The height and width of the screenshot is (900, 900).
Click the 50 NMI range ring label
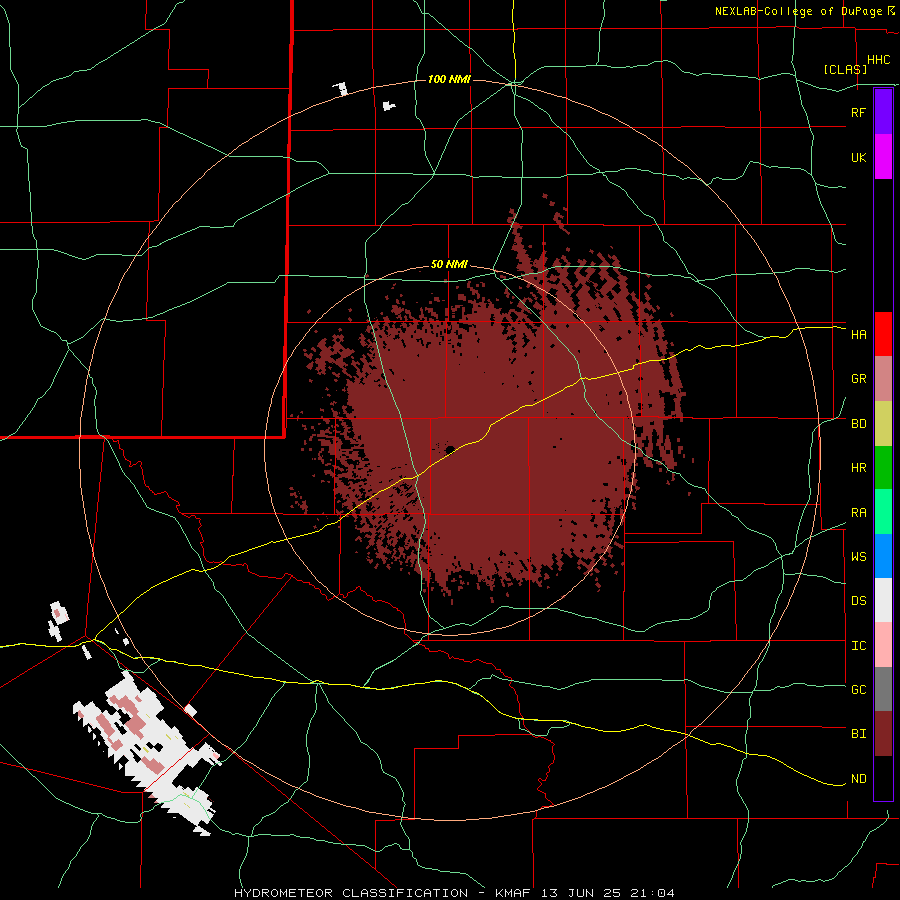click(449, 265)
